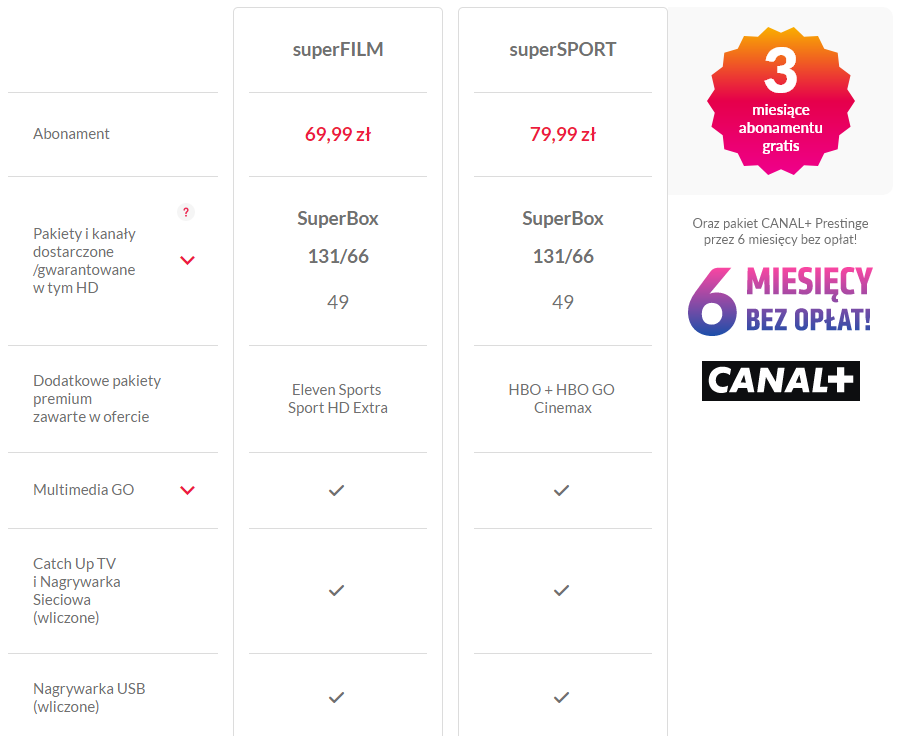Click Nagrywarka USB checkmark under superSPORT
This screenshot has height=737, width=907.
coord(562,698)
